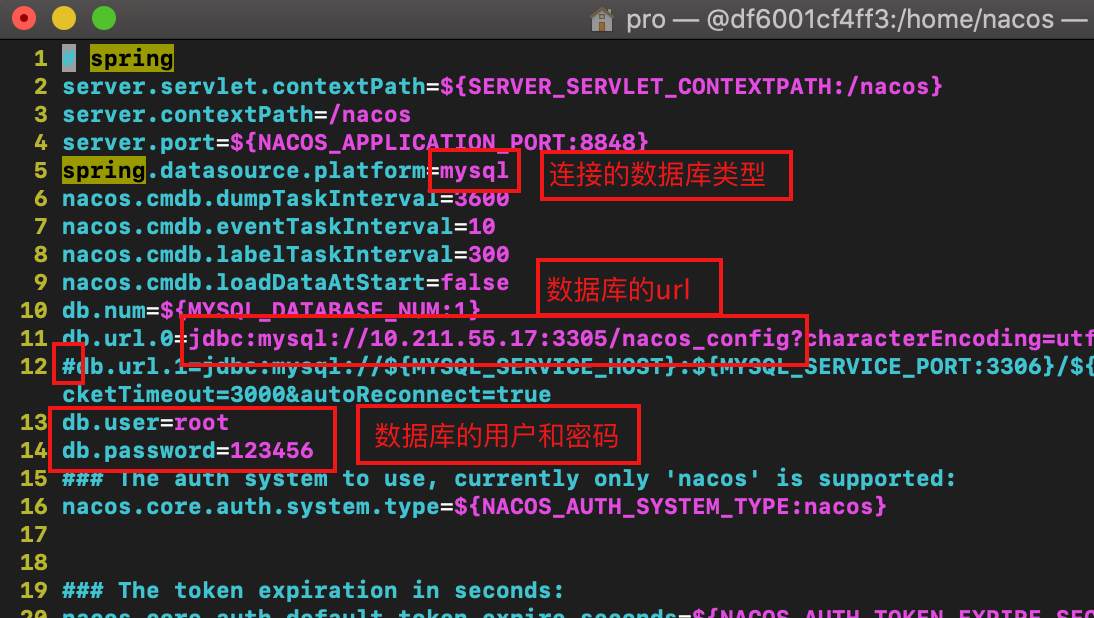The width and height of the screenshot is (1094, 618).
Task: Click the 'root' user value
Action: click(x=202, y=423)
